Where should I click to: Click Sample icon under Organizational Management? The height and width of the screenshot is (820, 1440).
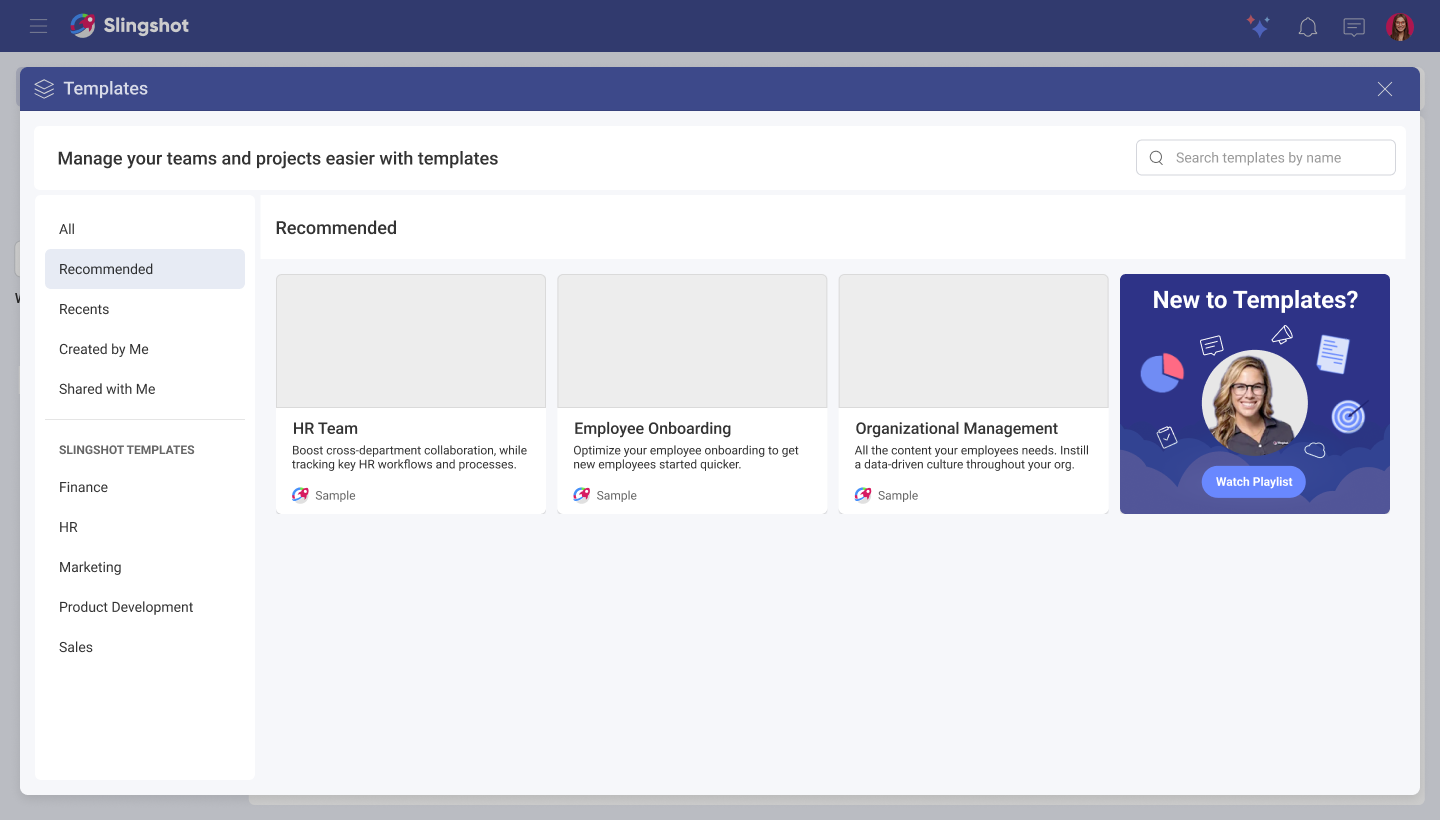[863, 495]
